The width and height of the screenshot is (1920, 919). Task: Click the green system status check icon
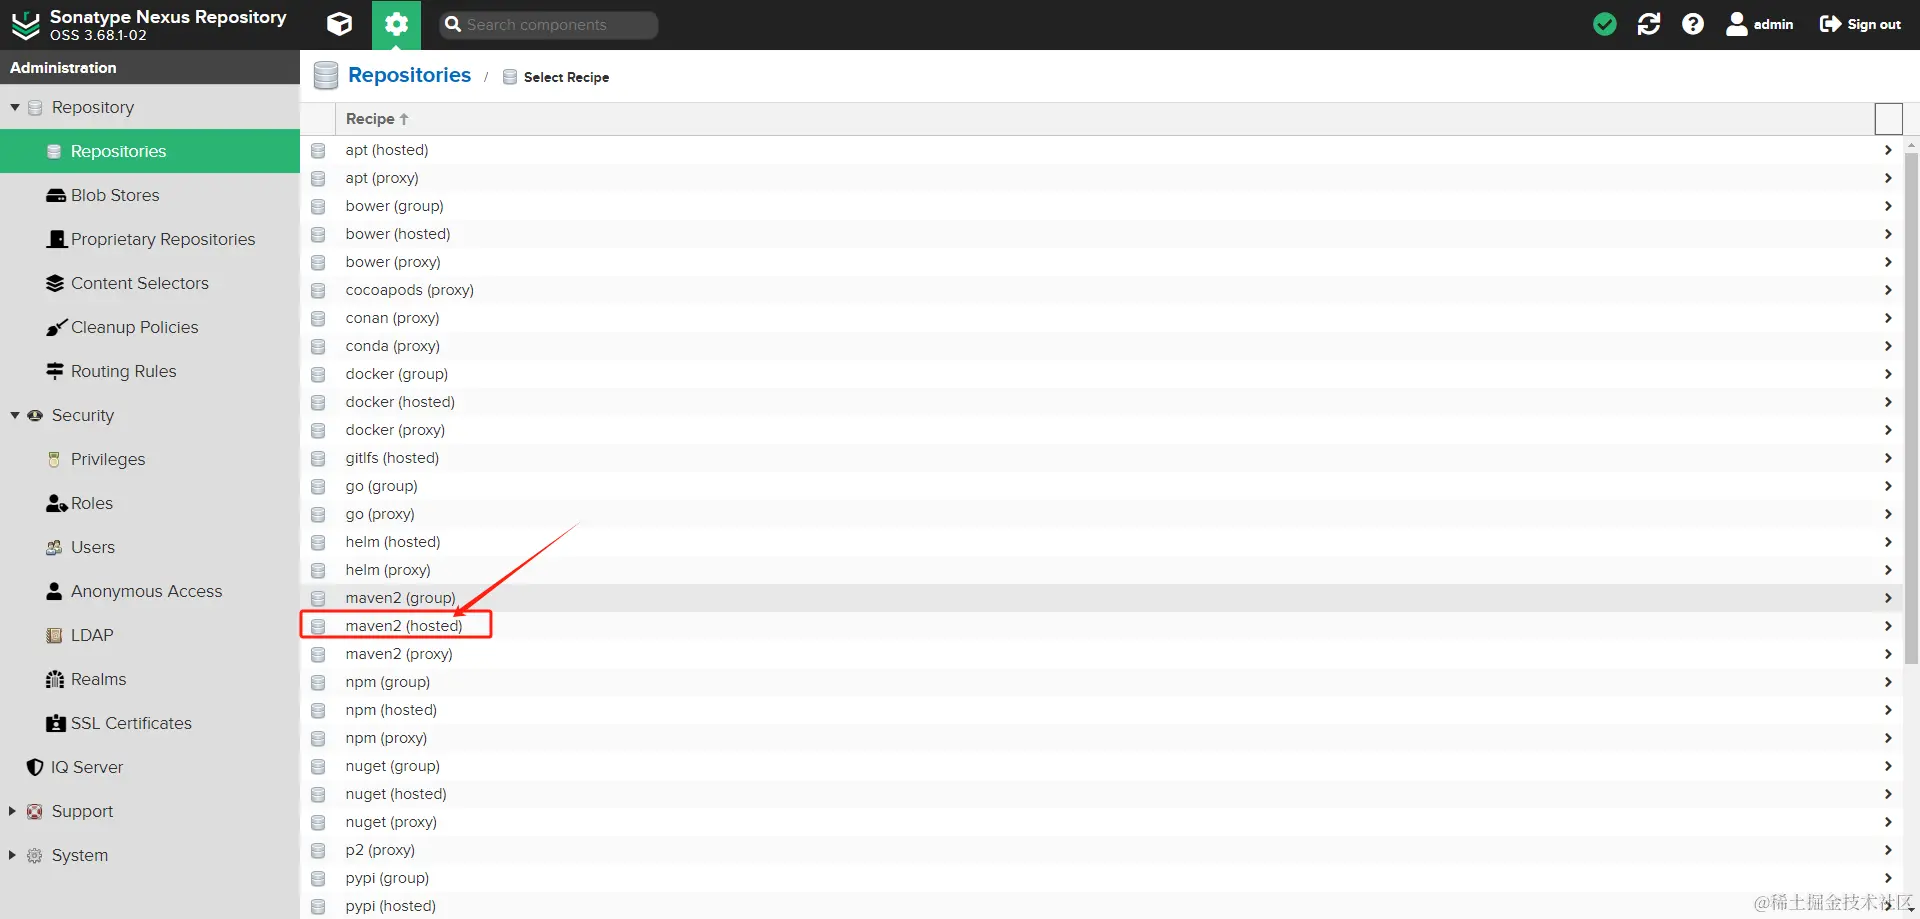(x=1605, y=24)
